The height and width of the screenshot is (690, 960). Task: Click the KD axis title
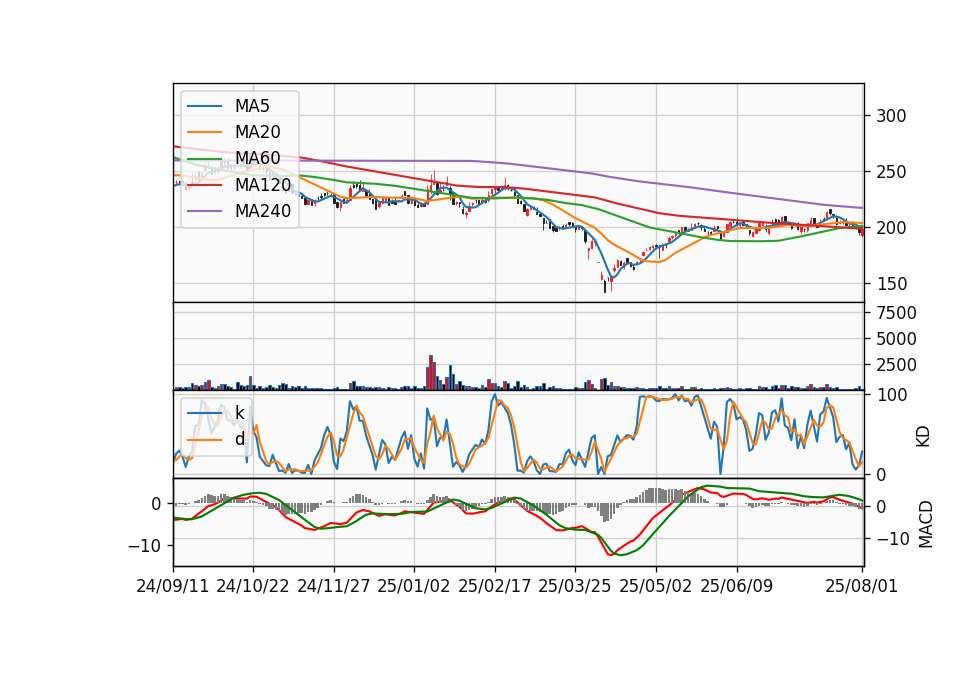point(923,436)
